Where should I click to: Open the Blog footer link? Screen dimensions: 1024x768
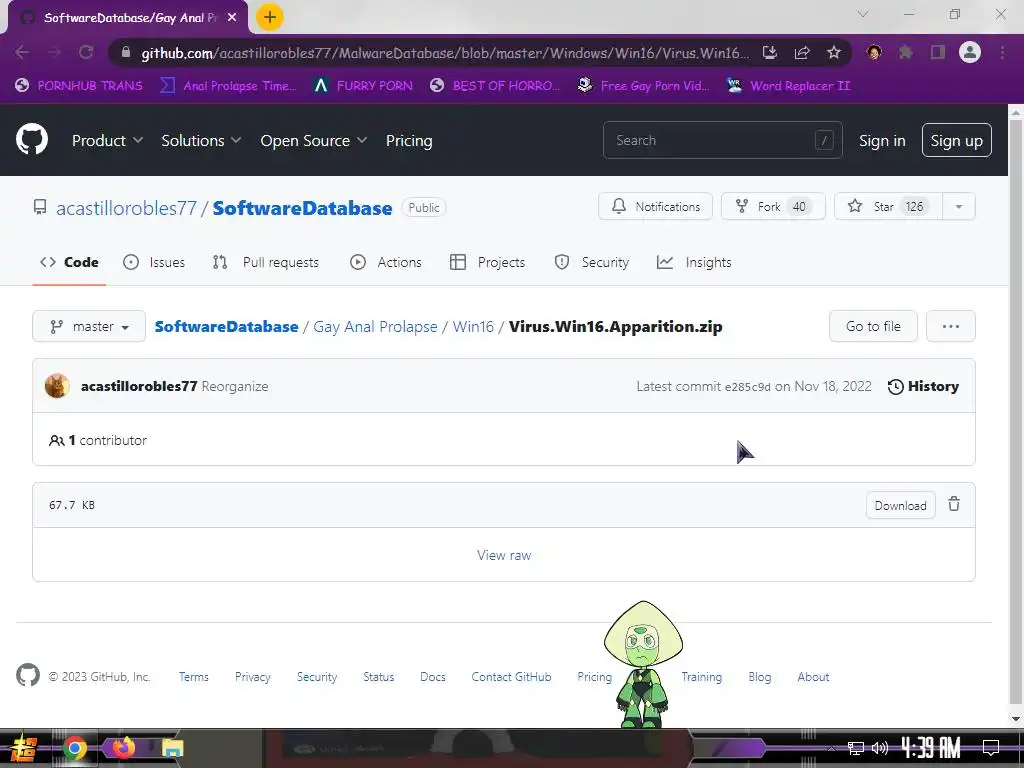coord(760,677)
